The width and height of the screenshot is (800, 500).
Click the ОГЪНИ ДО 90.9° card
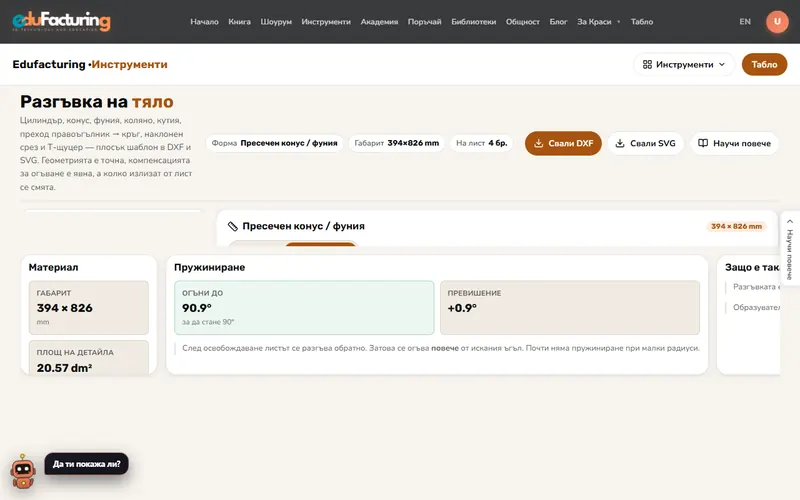pyautogui.click(x=304, y=308)
